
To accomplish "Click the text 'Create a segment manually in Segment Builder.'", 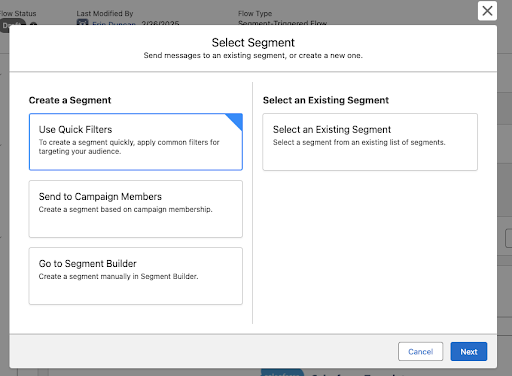I will (x=118, y=276).
